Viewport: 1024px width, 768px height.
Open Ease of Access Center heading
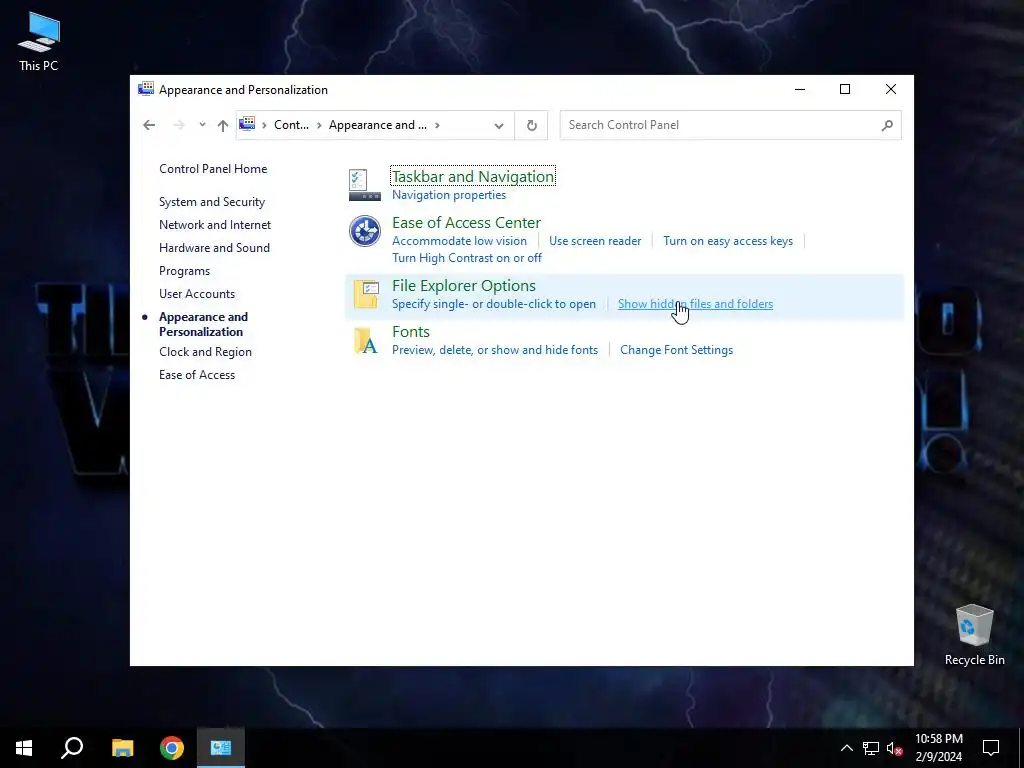[466, 223]
